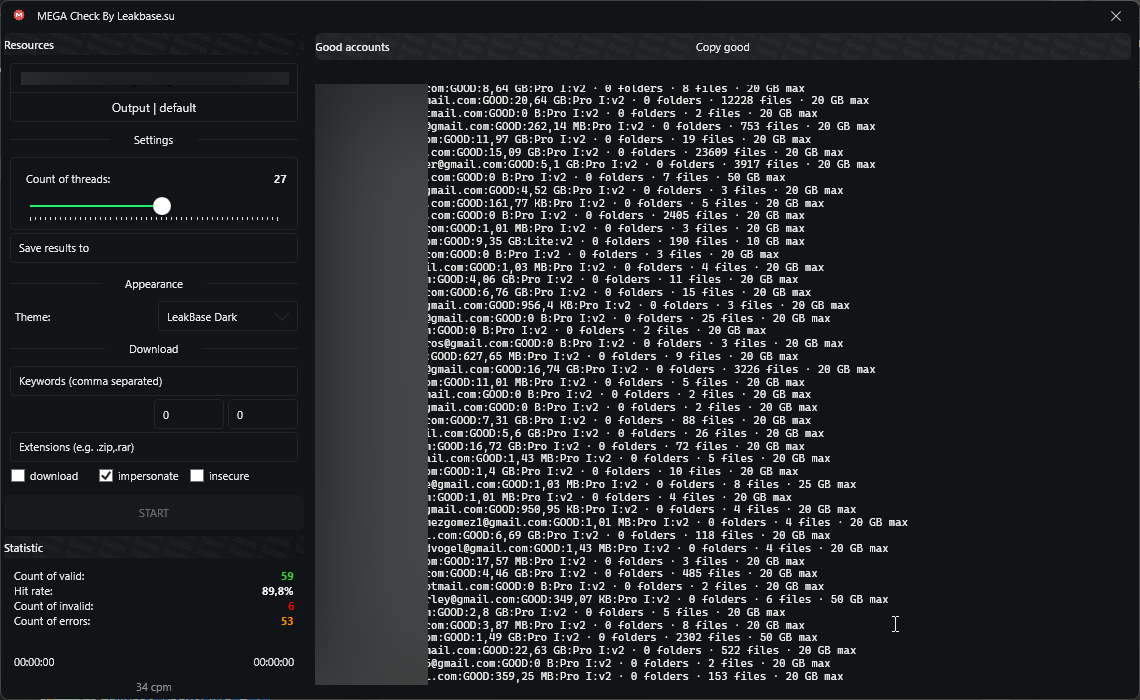Click the red MEGA icon in the title bar
The width and height of the screenshot is (1140, 700).
pos(19,15)
